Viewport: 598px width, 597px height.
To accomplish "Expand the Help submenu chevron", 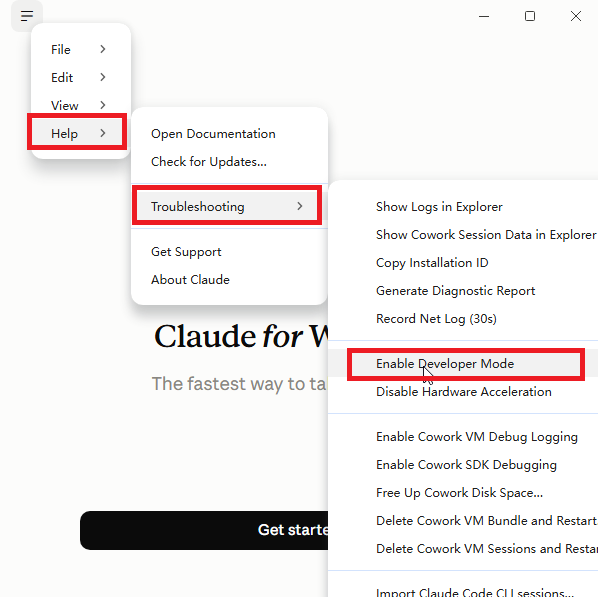I will coord(103,133).
